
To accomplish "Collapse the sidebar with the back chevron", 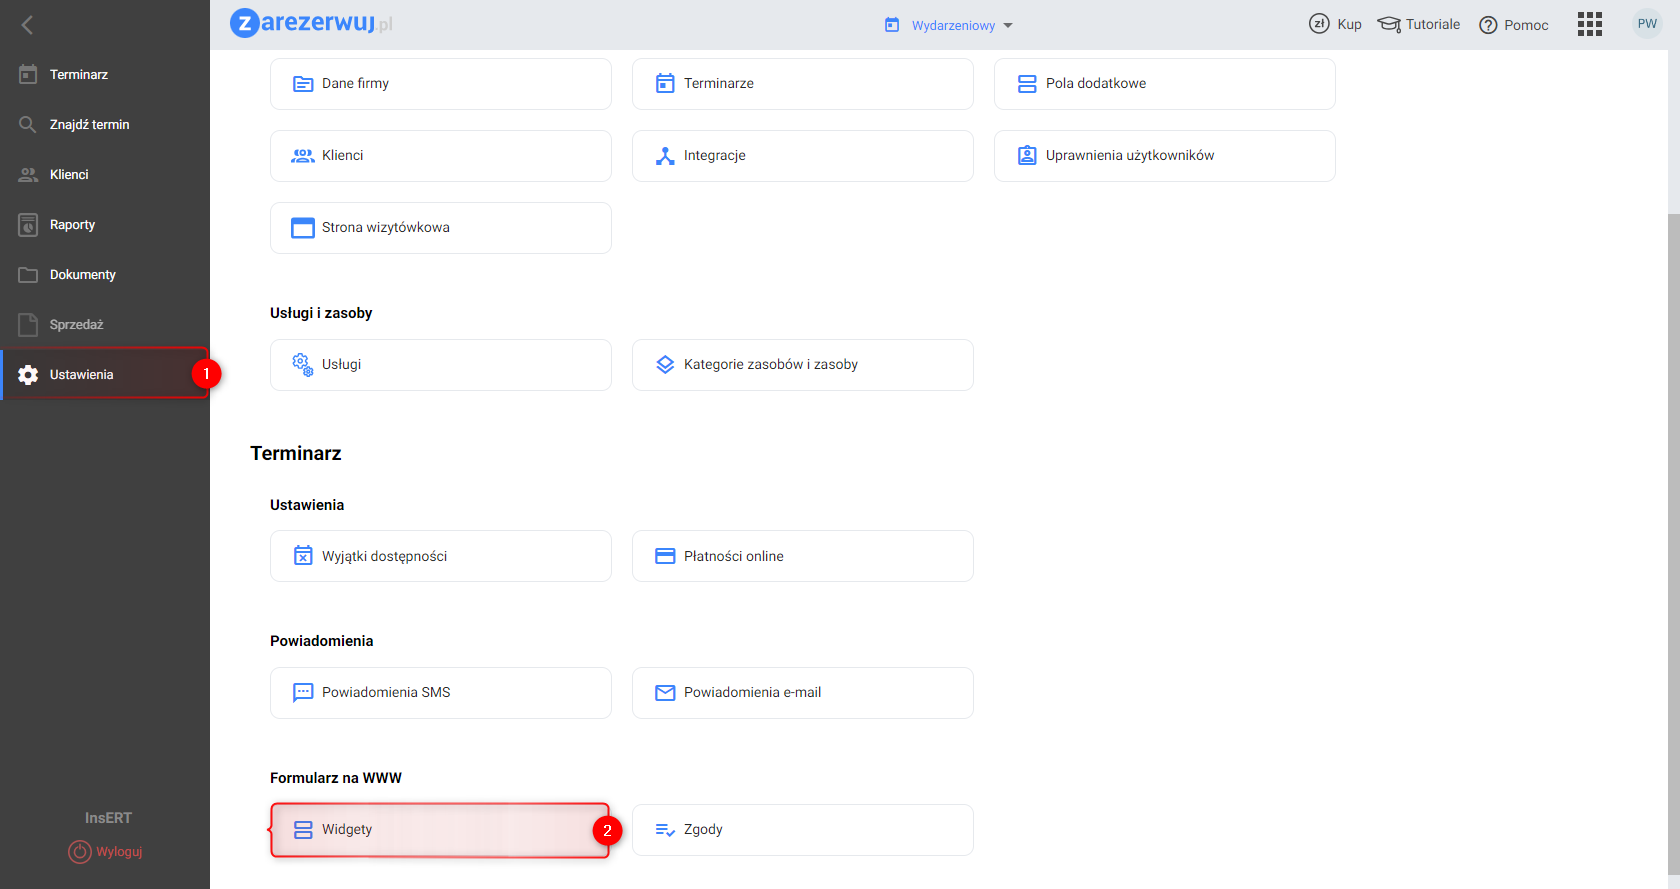I will click(27, 25).
